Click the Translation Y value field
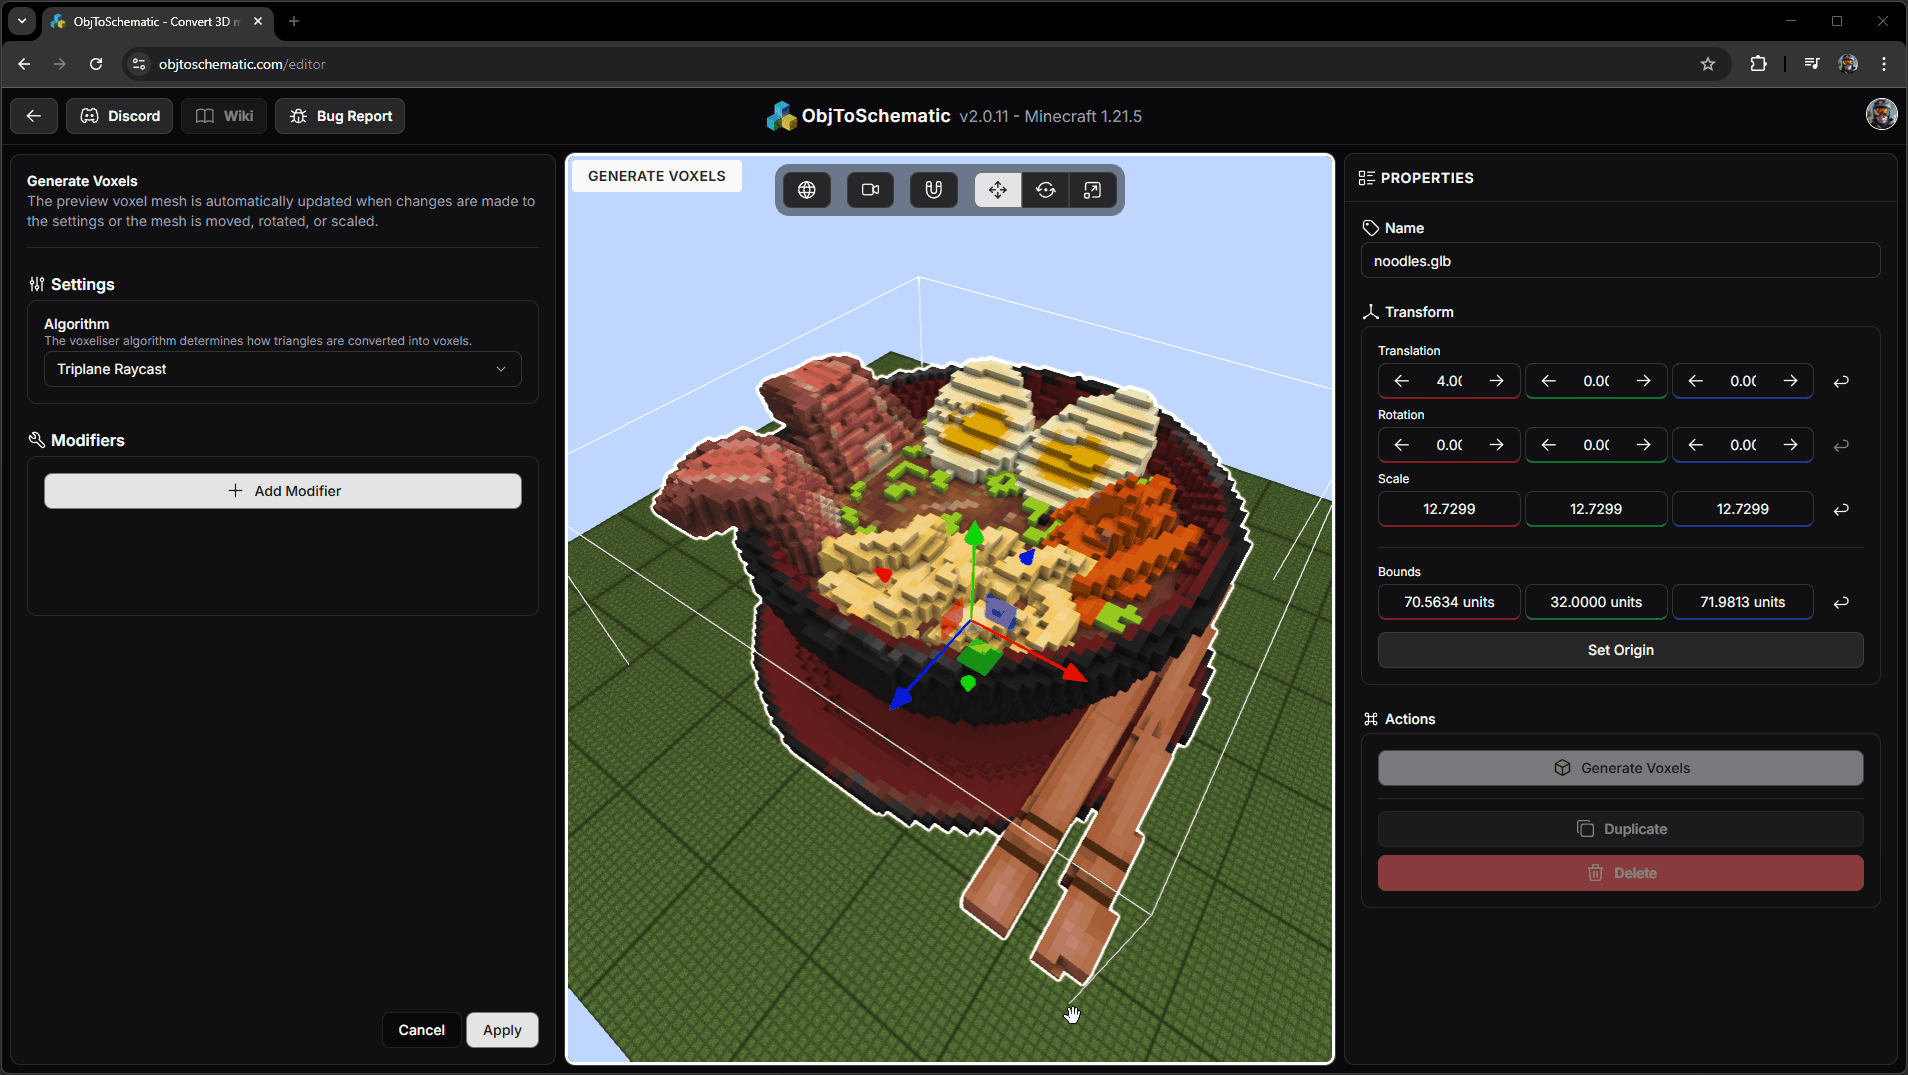Screen dimensions: 1908x1075 coord(1596,381)
